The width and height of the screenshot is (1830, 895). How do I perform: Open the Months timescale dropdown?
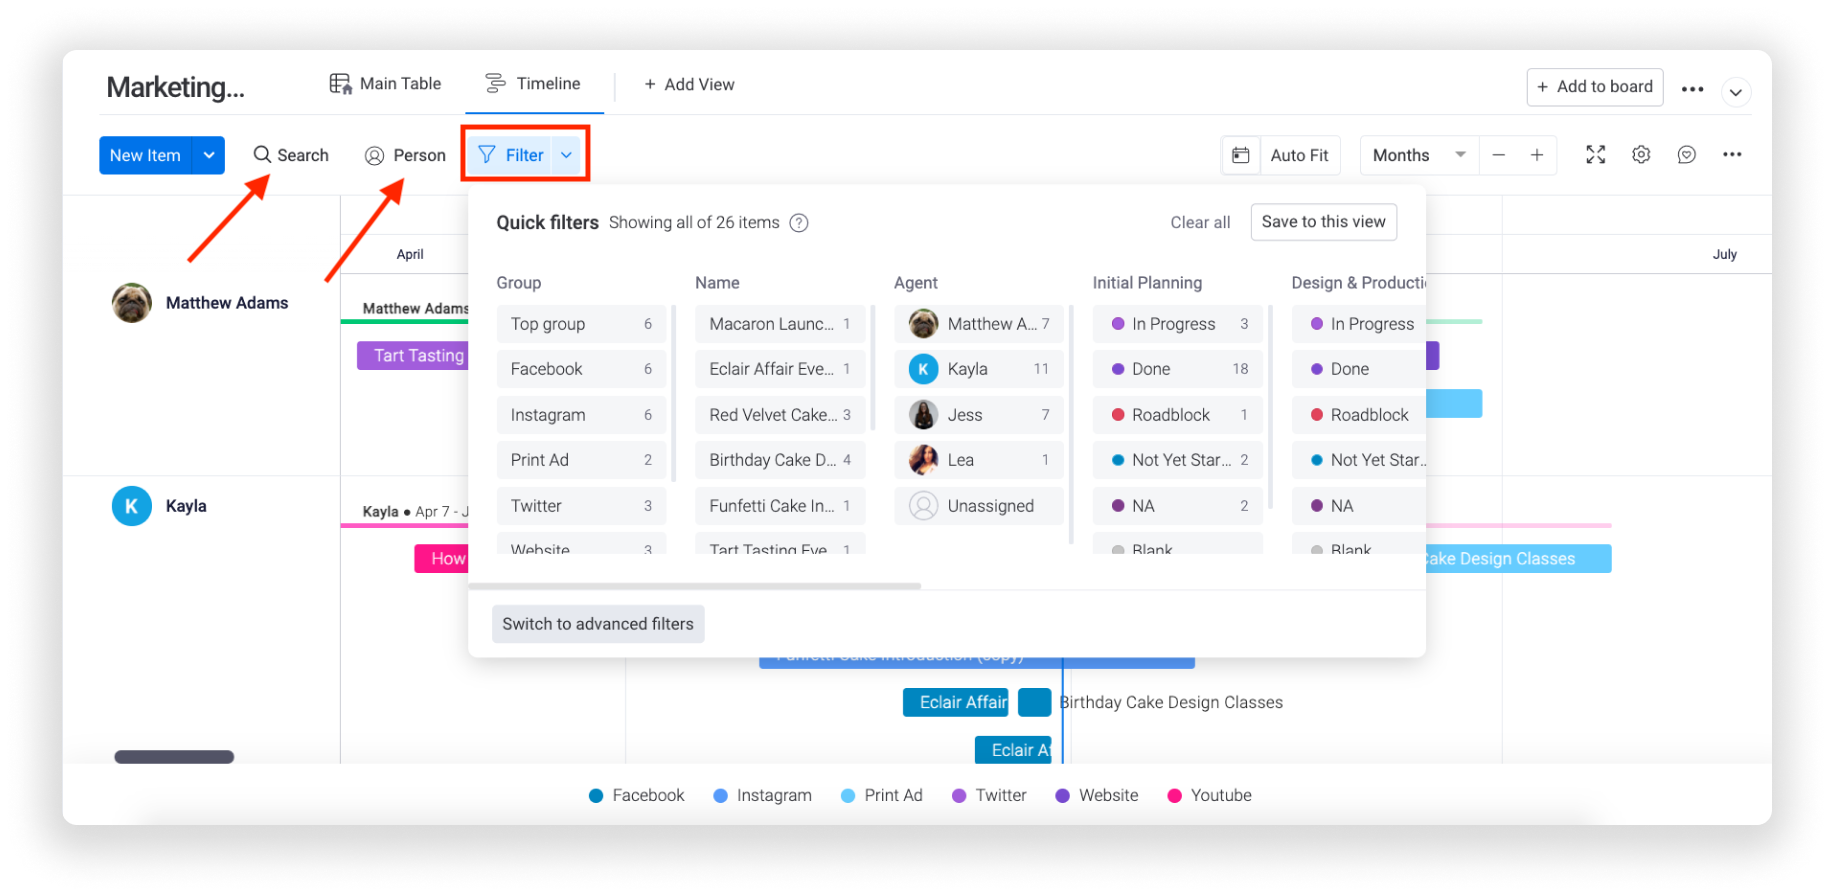(1419, 155)
